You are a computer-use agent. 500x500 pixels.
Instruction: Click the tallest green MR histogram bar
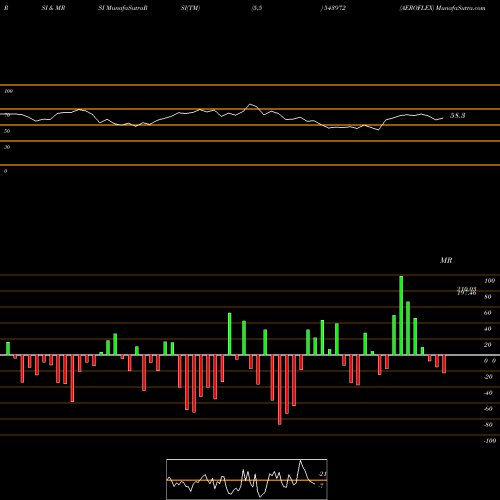tap(401, 315)
